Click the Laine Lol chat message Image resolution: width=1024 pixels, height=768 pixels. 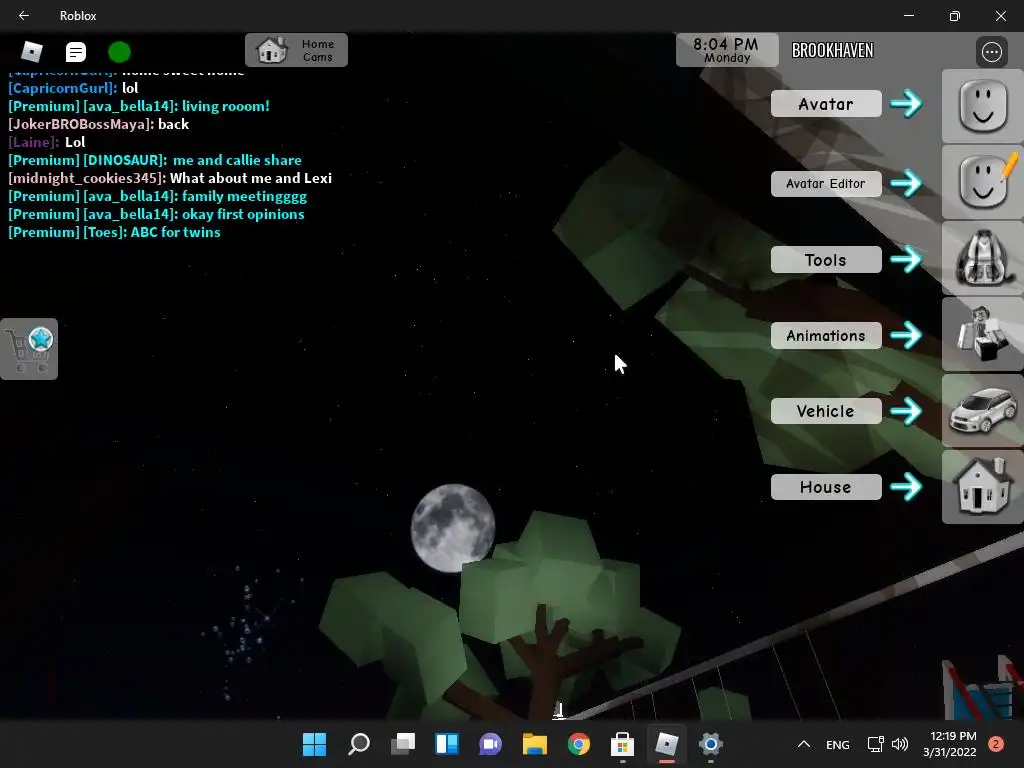click(47, 142)
